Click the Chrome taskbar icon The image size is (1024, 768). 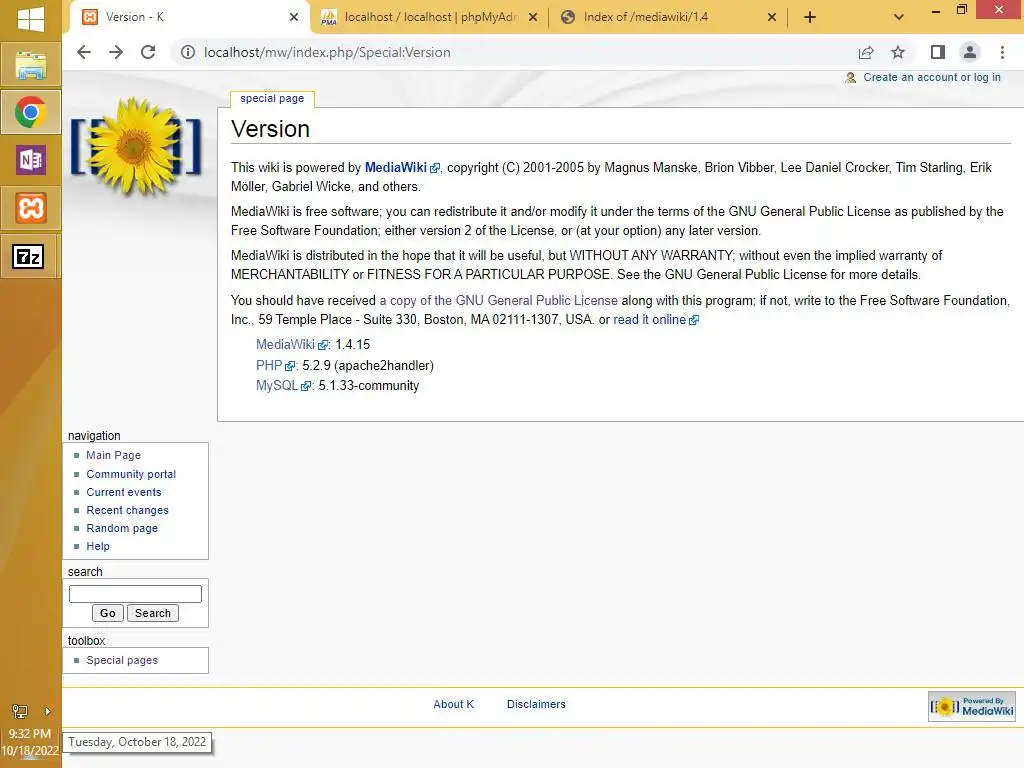31,112
